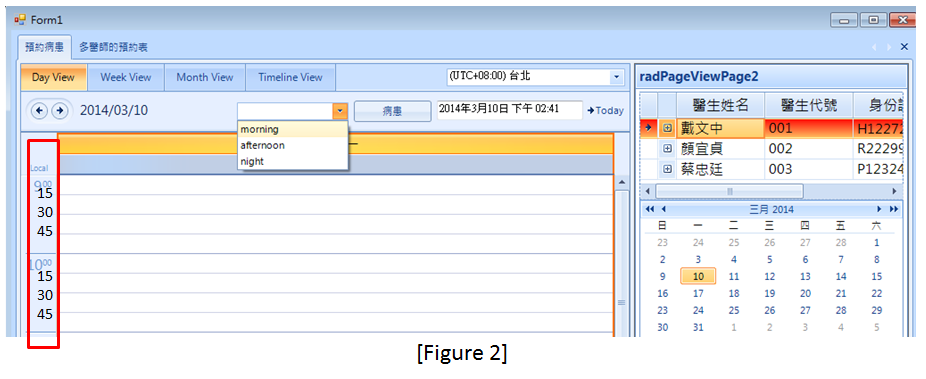Select the 顏宜貞 name cell
926x379 pixels.
coord(720,148)
